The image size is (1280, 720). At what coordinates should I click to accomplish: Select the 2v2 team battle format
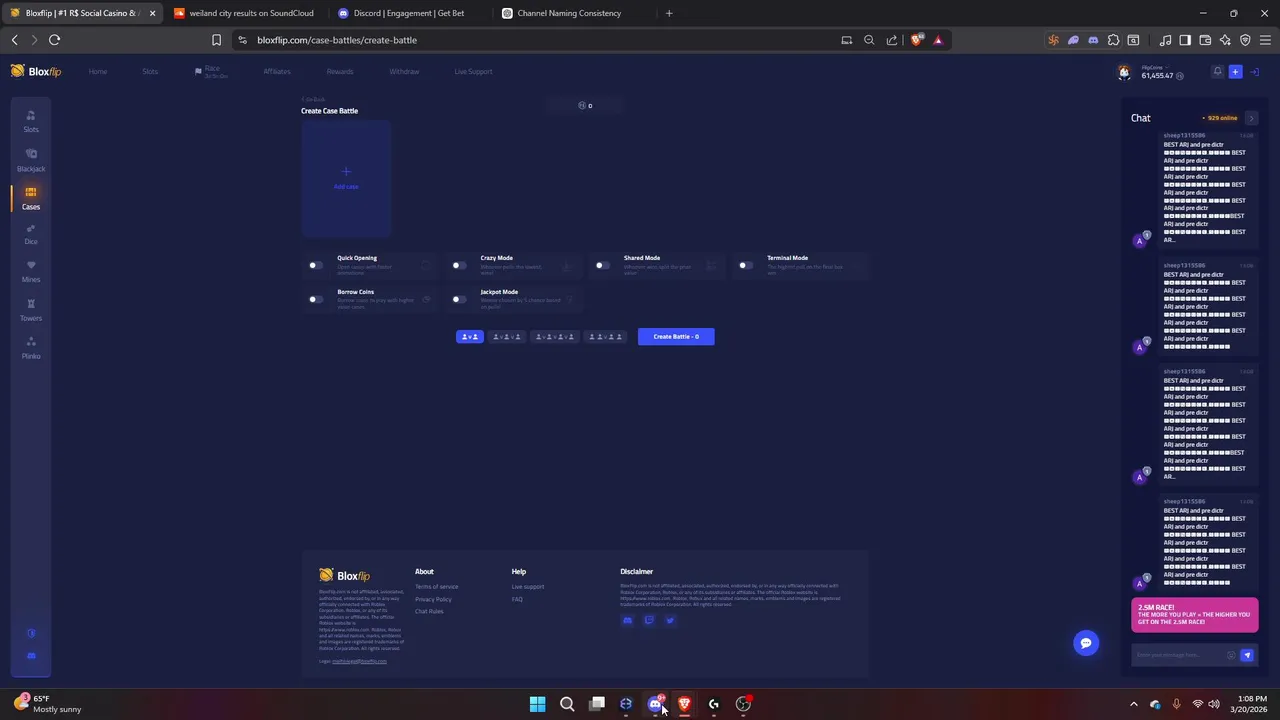[x=606, y=337]
